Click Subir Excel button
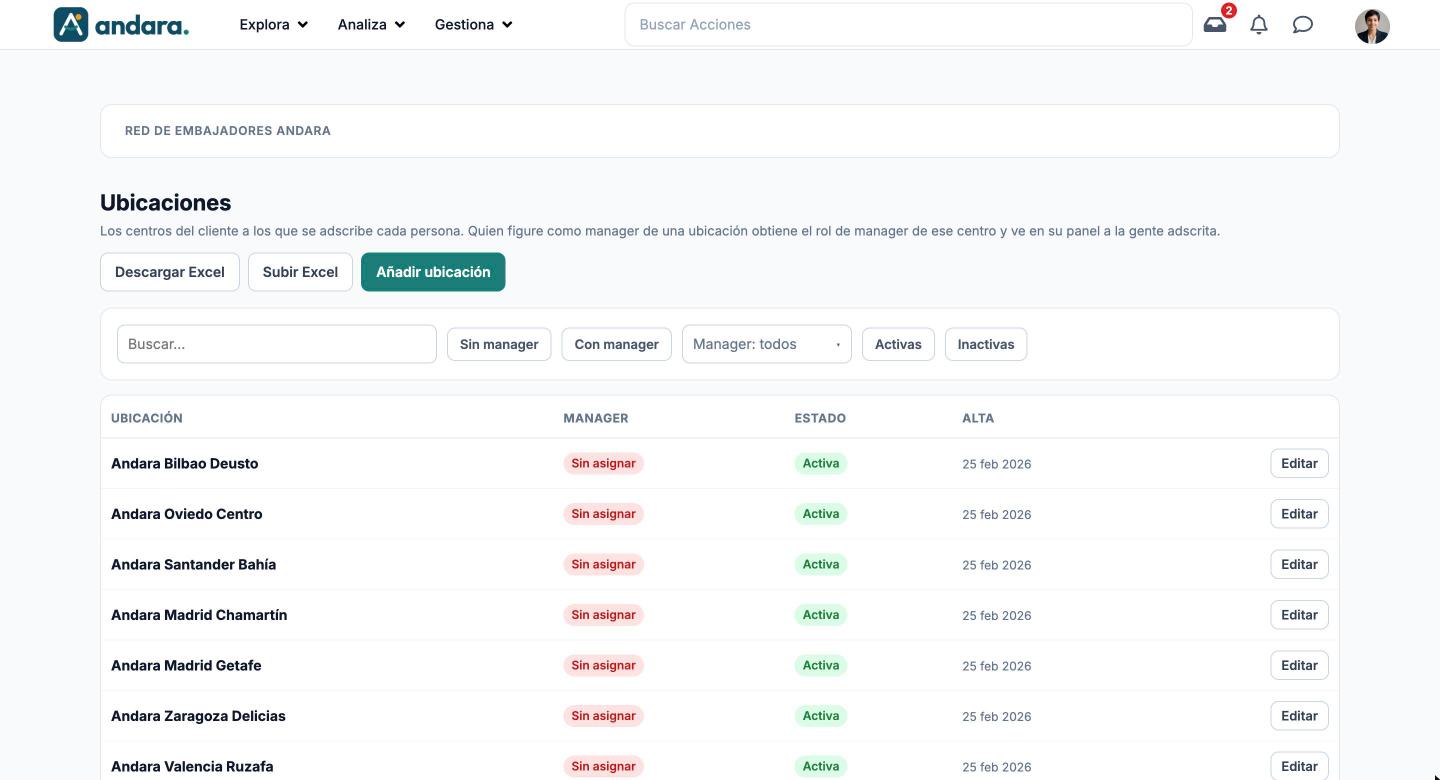 click(x=300, y=272)
